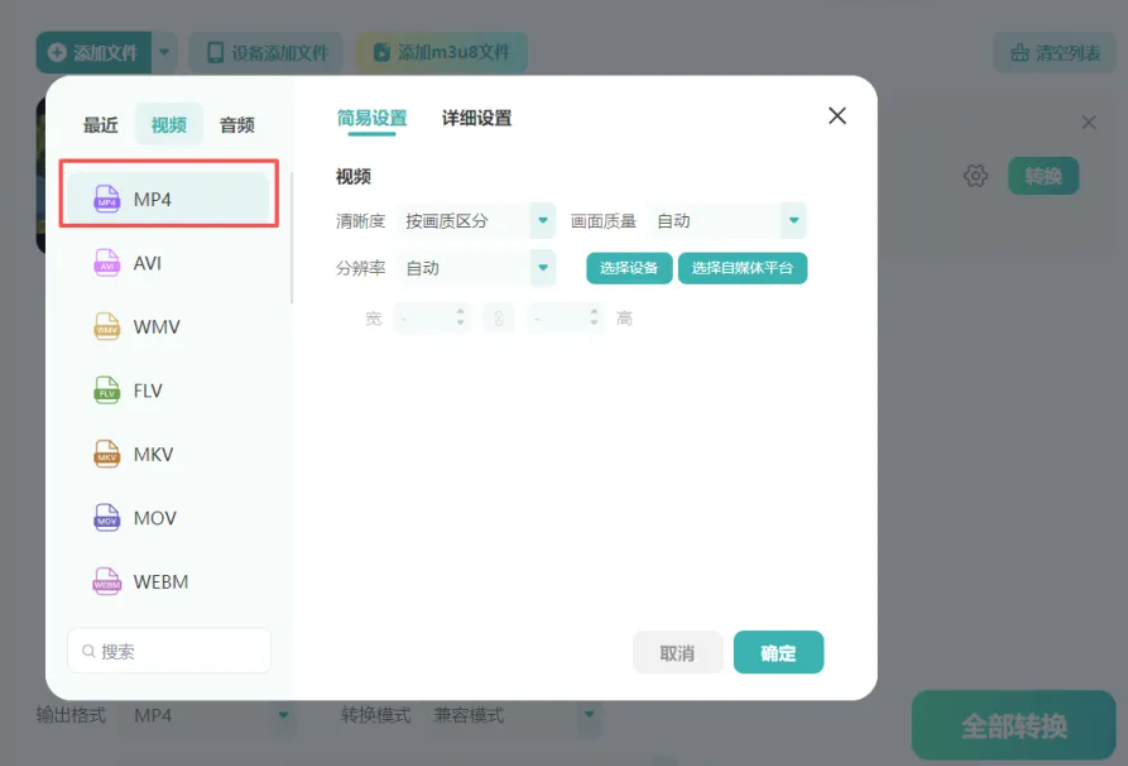Image resolution: width=1128 pixels, height=766 pixels.
Task: Click 取消 to cancel
Action: click(x=678, y=652)
